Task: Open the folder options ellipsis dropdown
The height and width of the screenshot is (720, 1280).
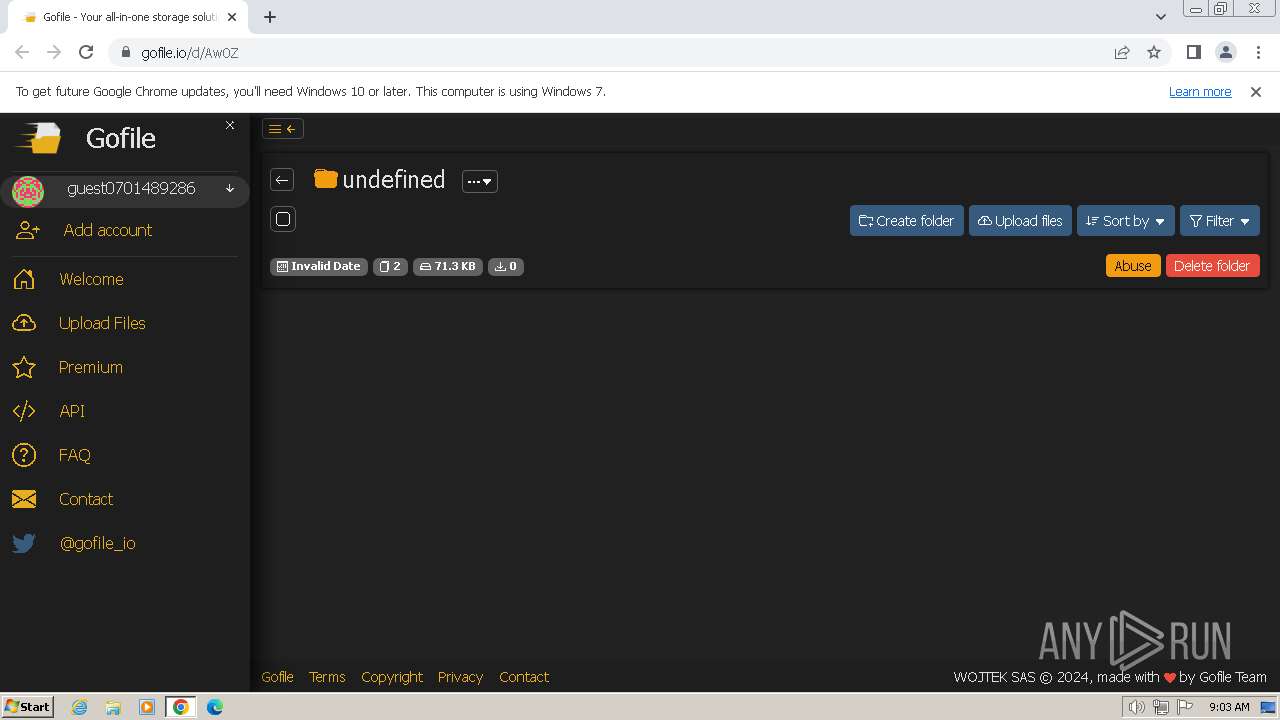Action: click(480, 181)
